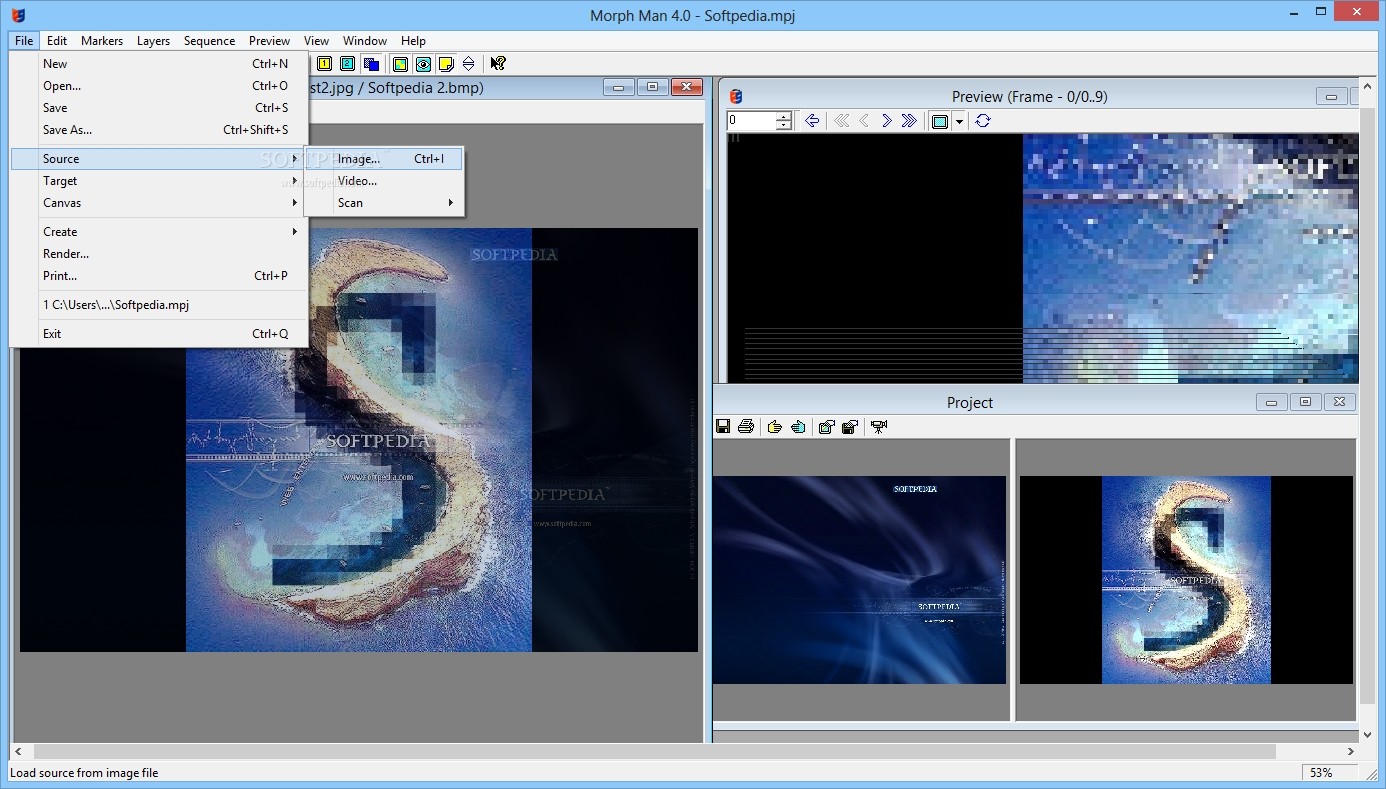Expand the Source submenu entry
1386x789 pixels.
159,159
